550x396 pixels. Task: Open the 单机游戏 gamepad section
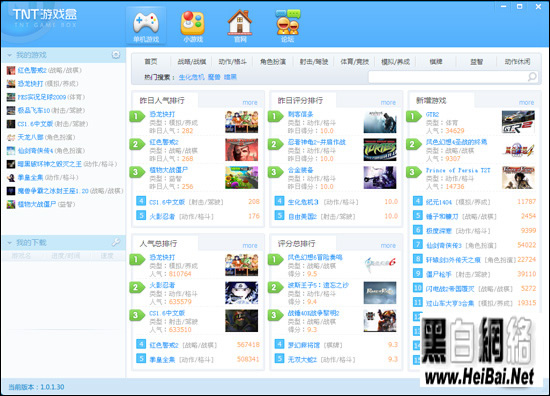point(146,26)
